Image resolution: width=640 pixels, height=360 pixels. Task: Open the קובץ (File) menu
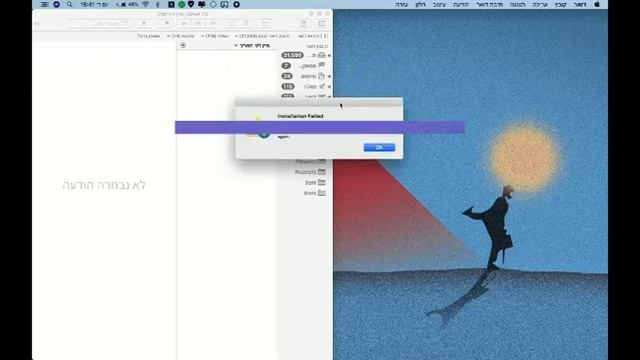560,4
